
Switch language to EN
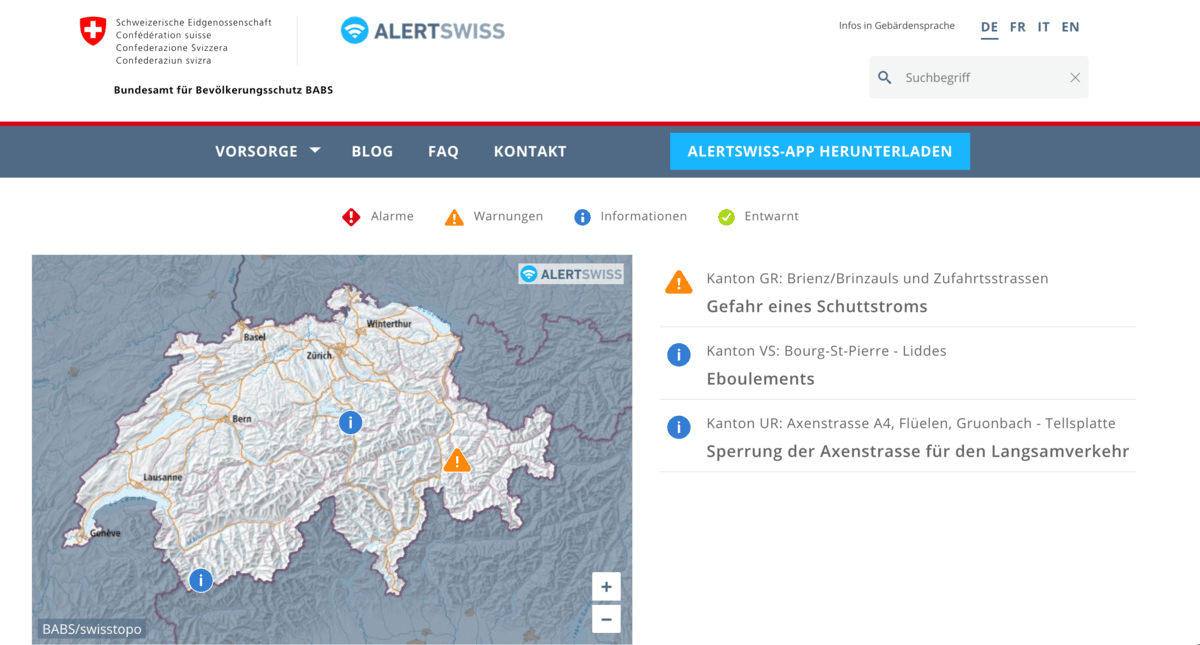click(1070, 27)
